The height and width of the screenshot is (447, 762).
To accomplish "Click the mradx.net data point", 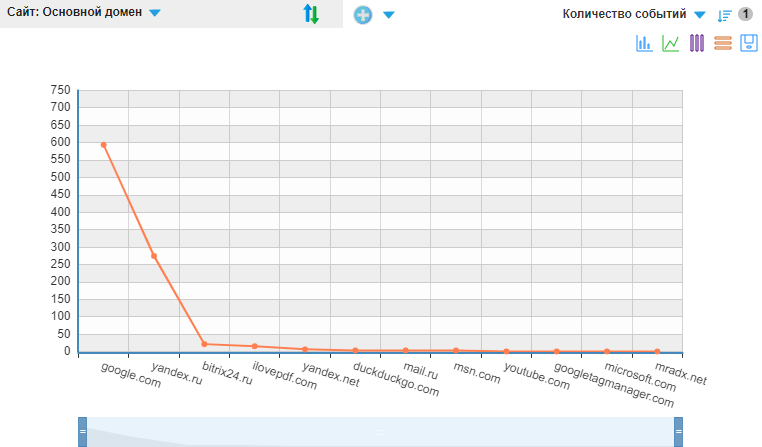I will click(657, 351).
